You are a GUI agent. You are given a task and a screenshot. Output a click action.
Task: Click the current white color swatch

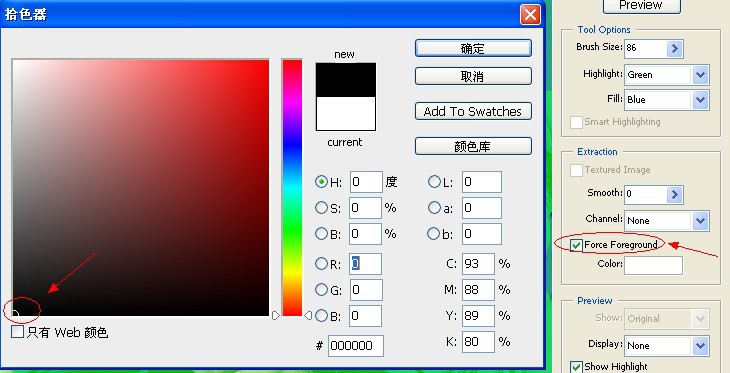tap(345, 114)
